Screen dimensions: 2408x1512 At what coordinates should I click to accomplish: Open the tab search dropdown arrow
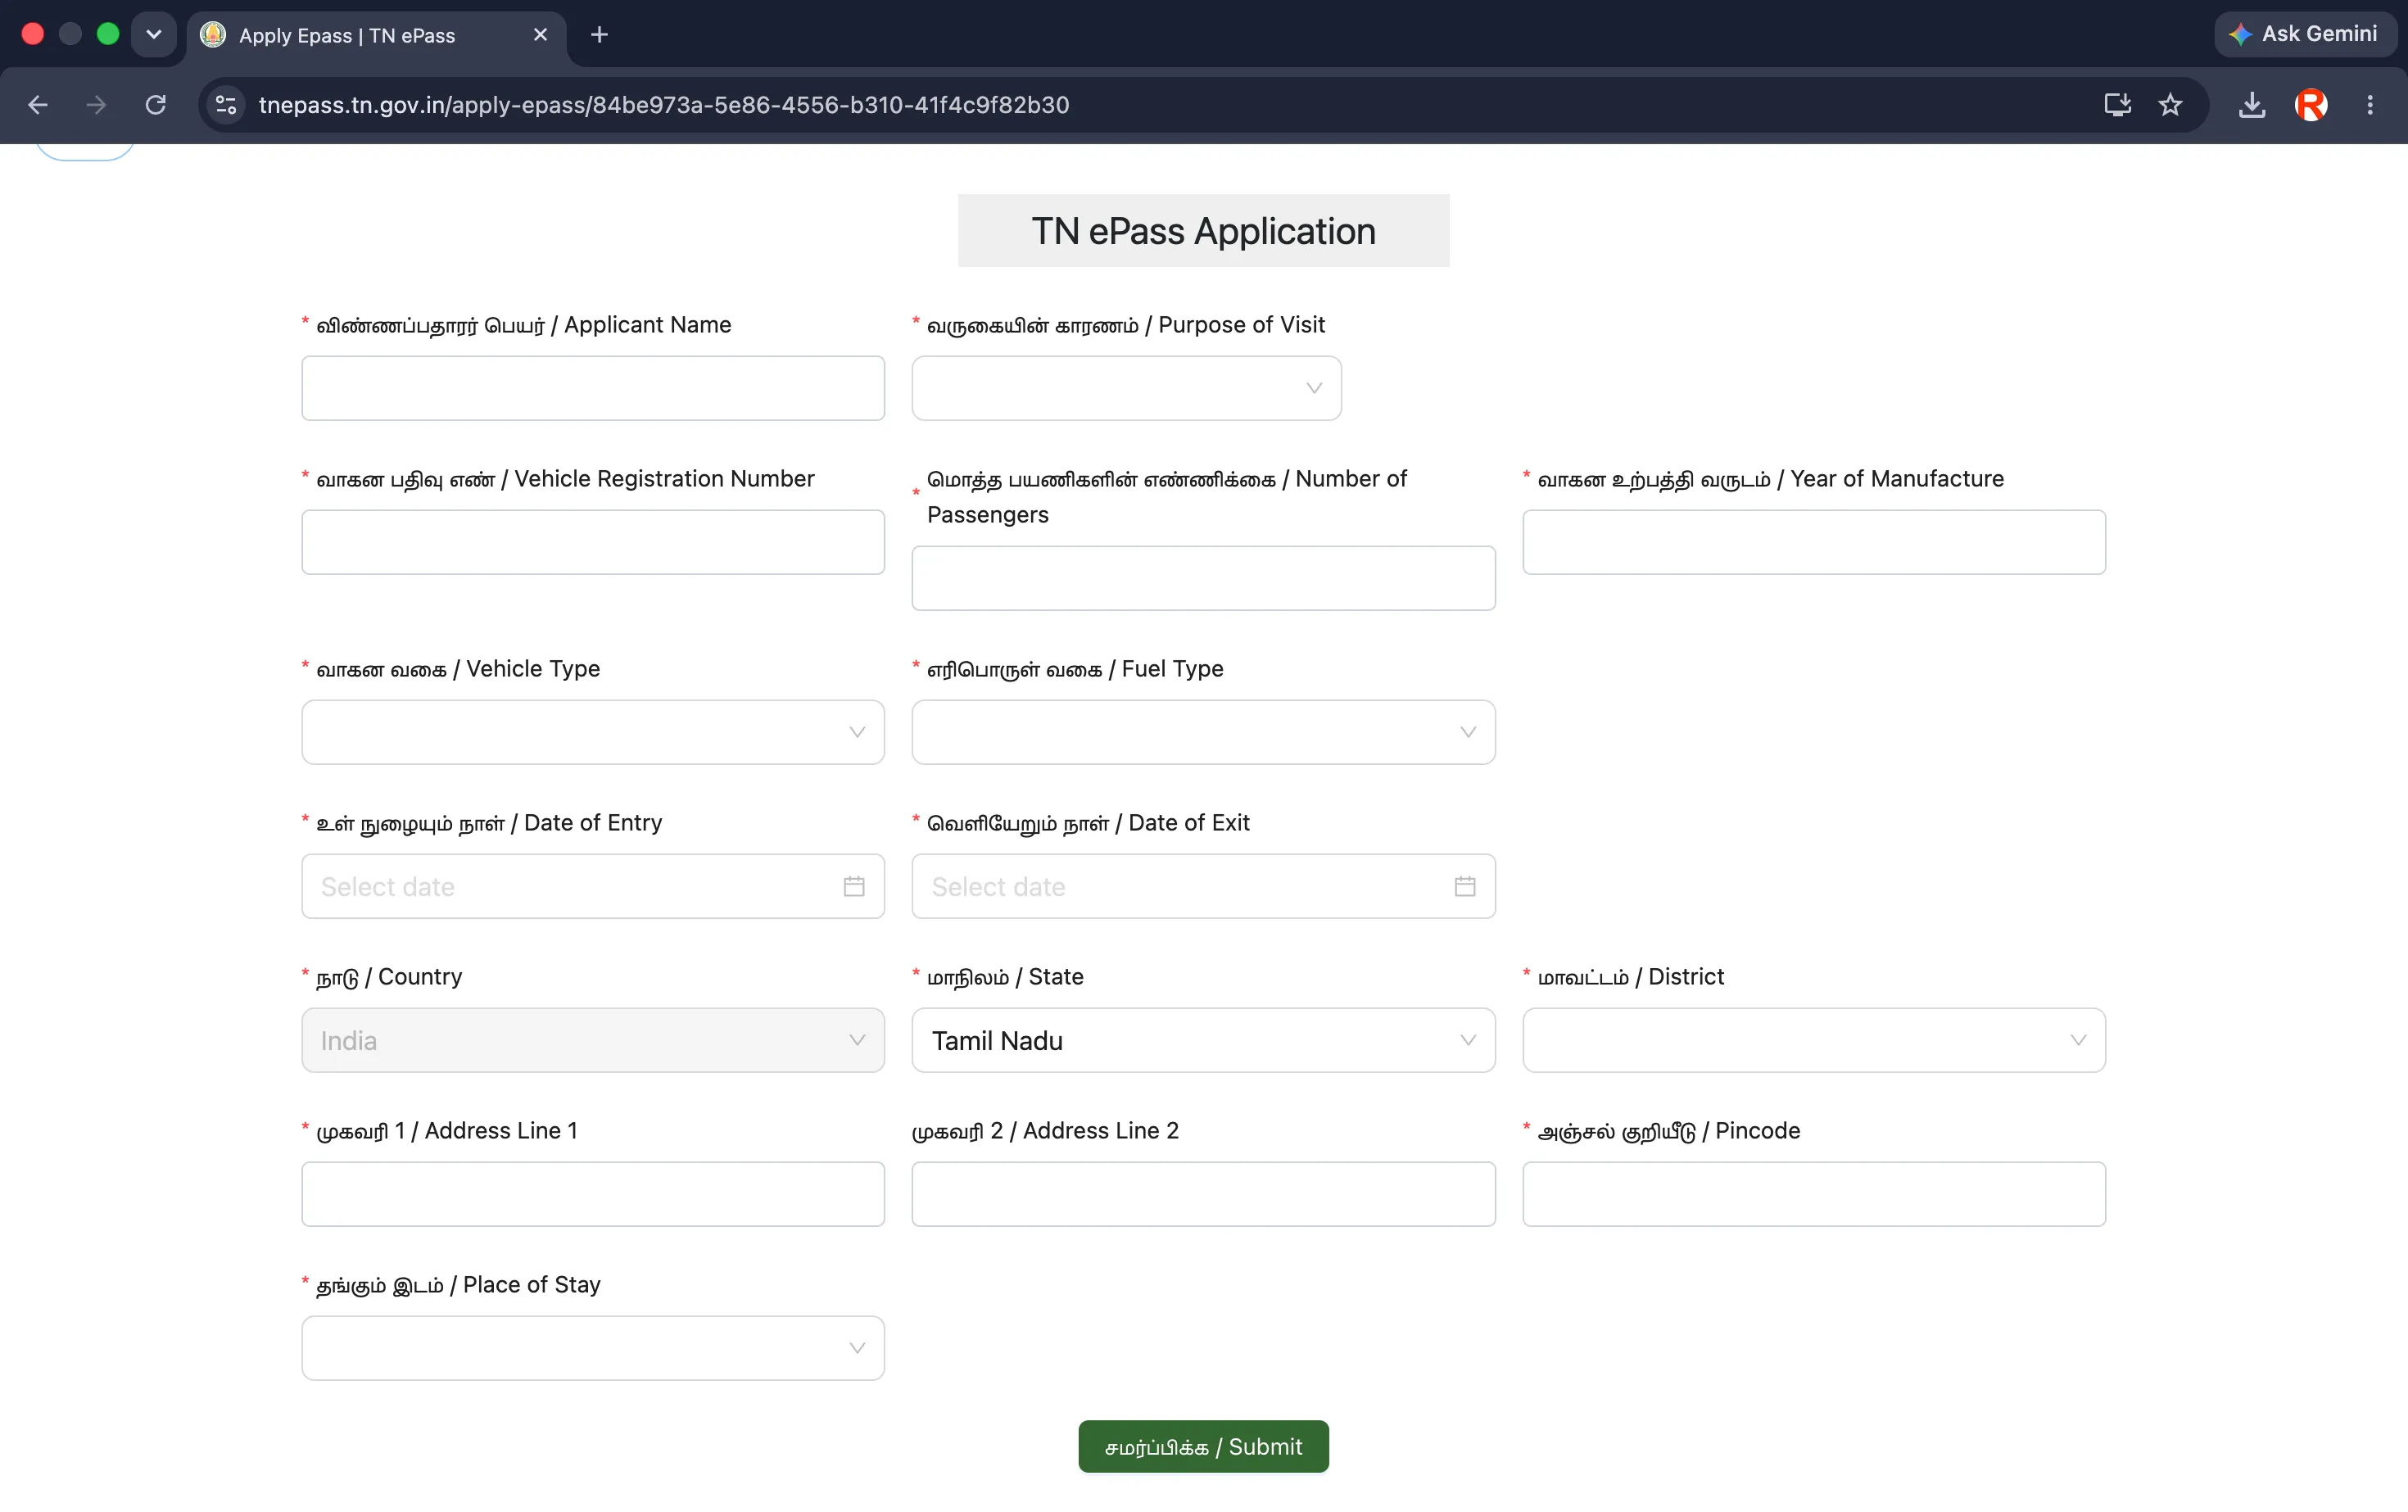[154, 35]
